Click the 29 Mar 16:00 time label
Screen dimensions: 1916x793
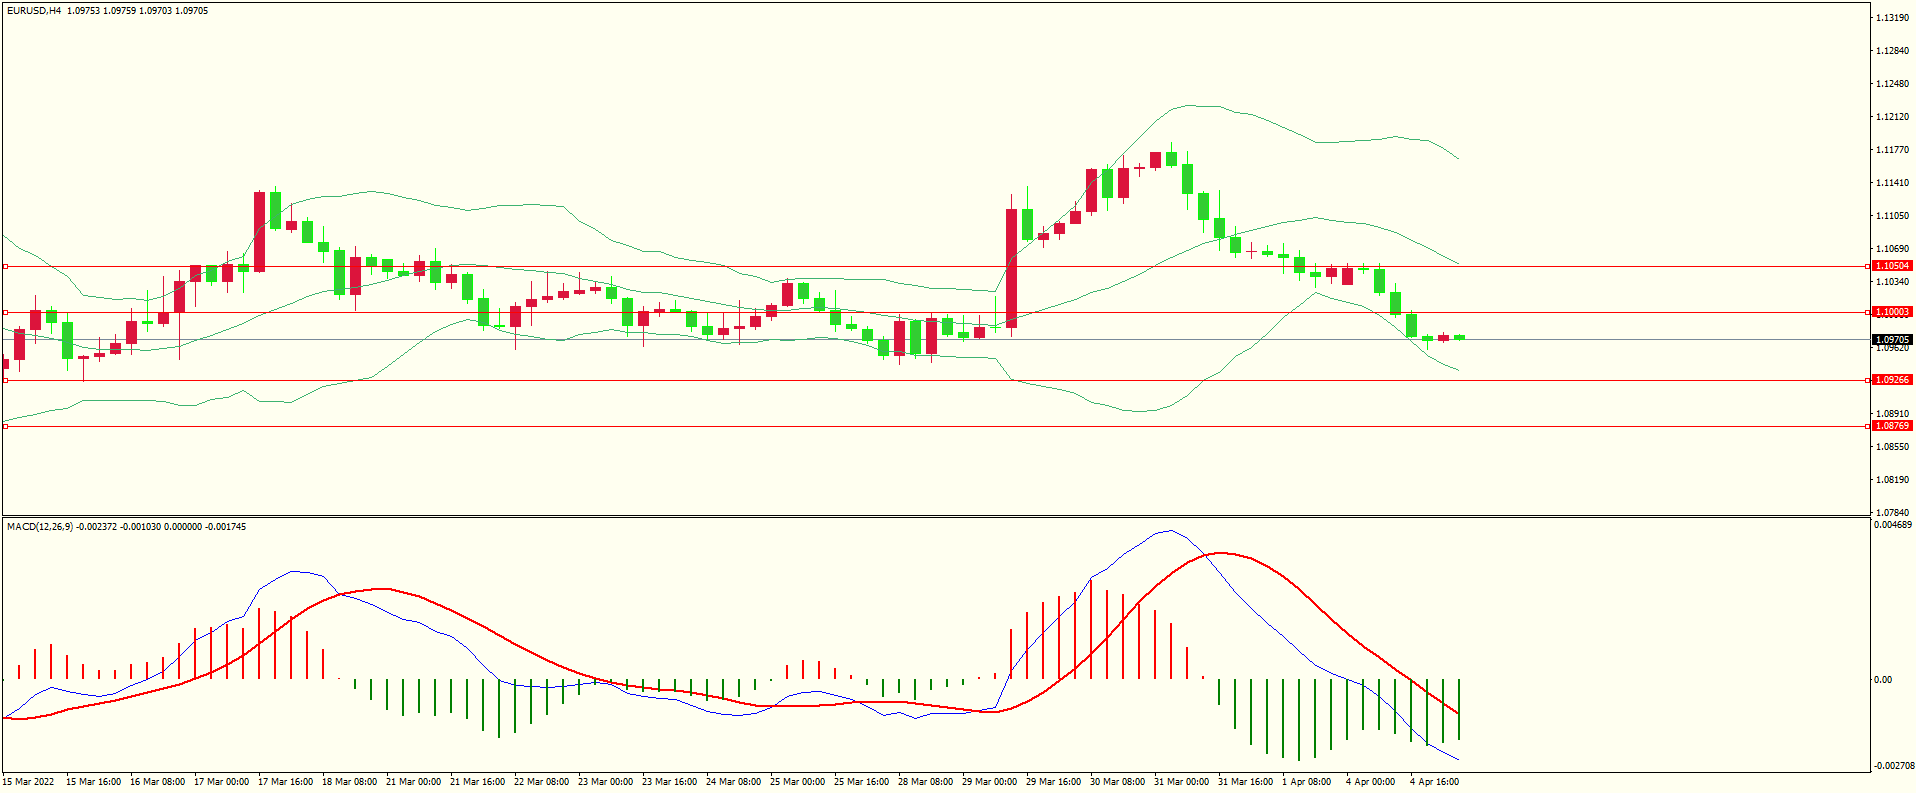pyautogui.click(x=1053, y=782)
